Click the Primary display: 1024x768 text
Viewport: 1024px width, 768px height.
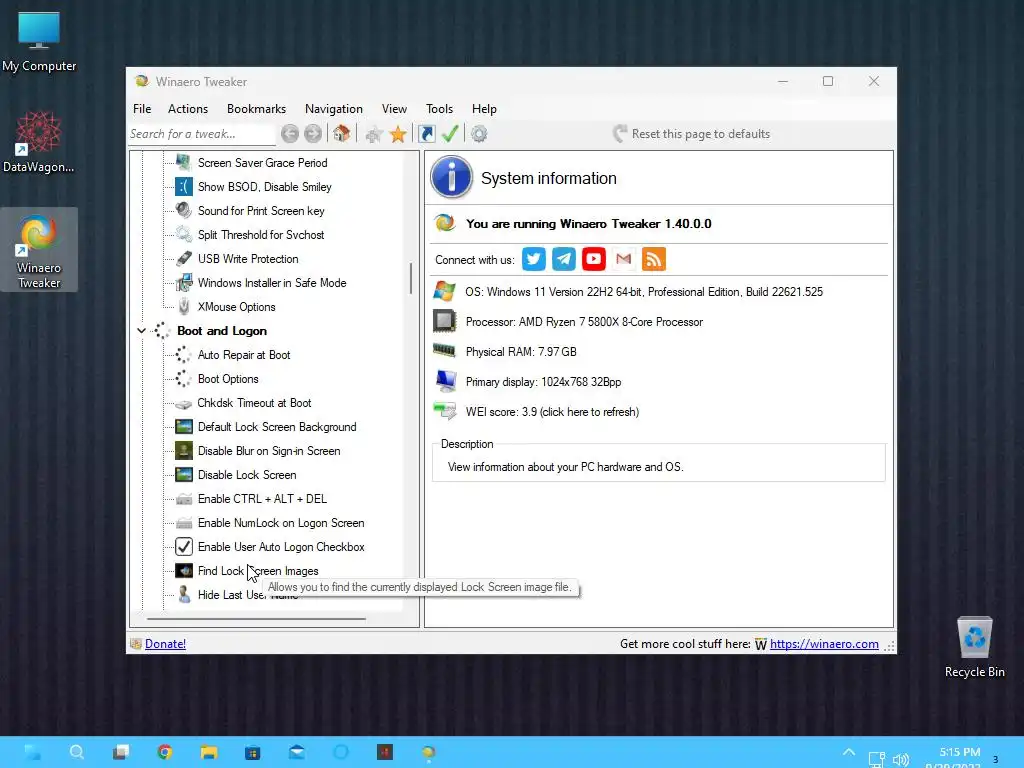(543, 382)
